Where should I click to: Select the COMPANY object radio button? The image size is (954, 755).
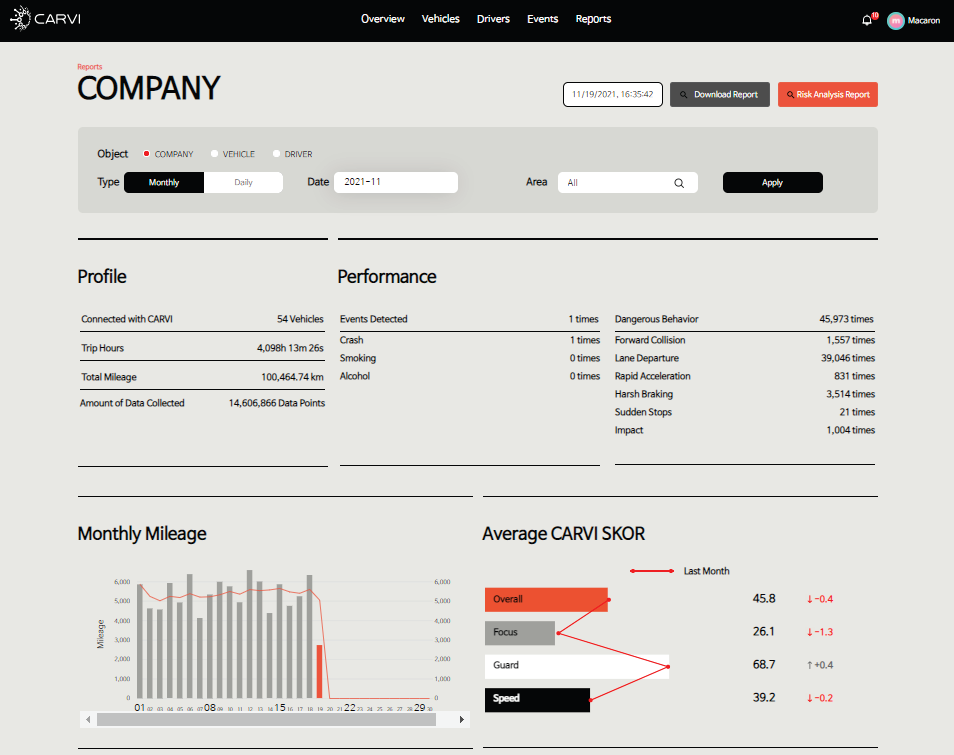(x=147, y=153)
